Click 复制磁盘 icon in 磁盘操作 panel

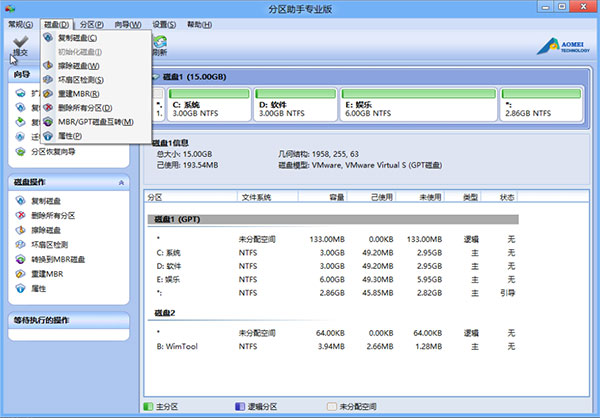(22, 201)
